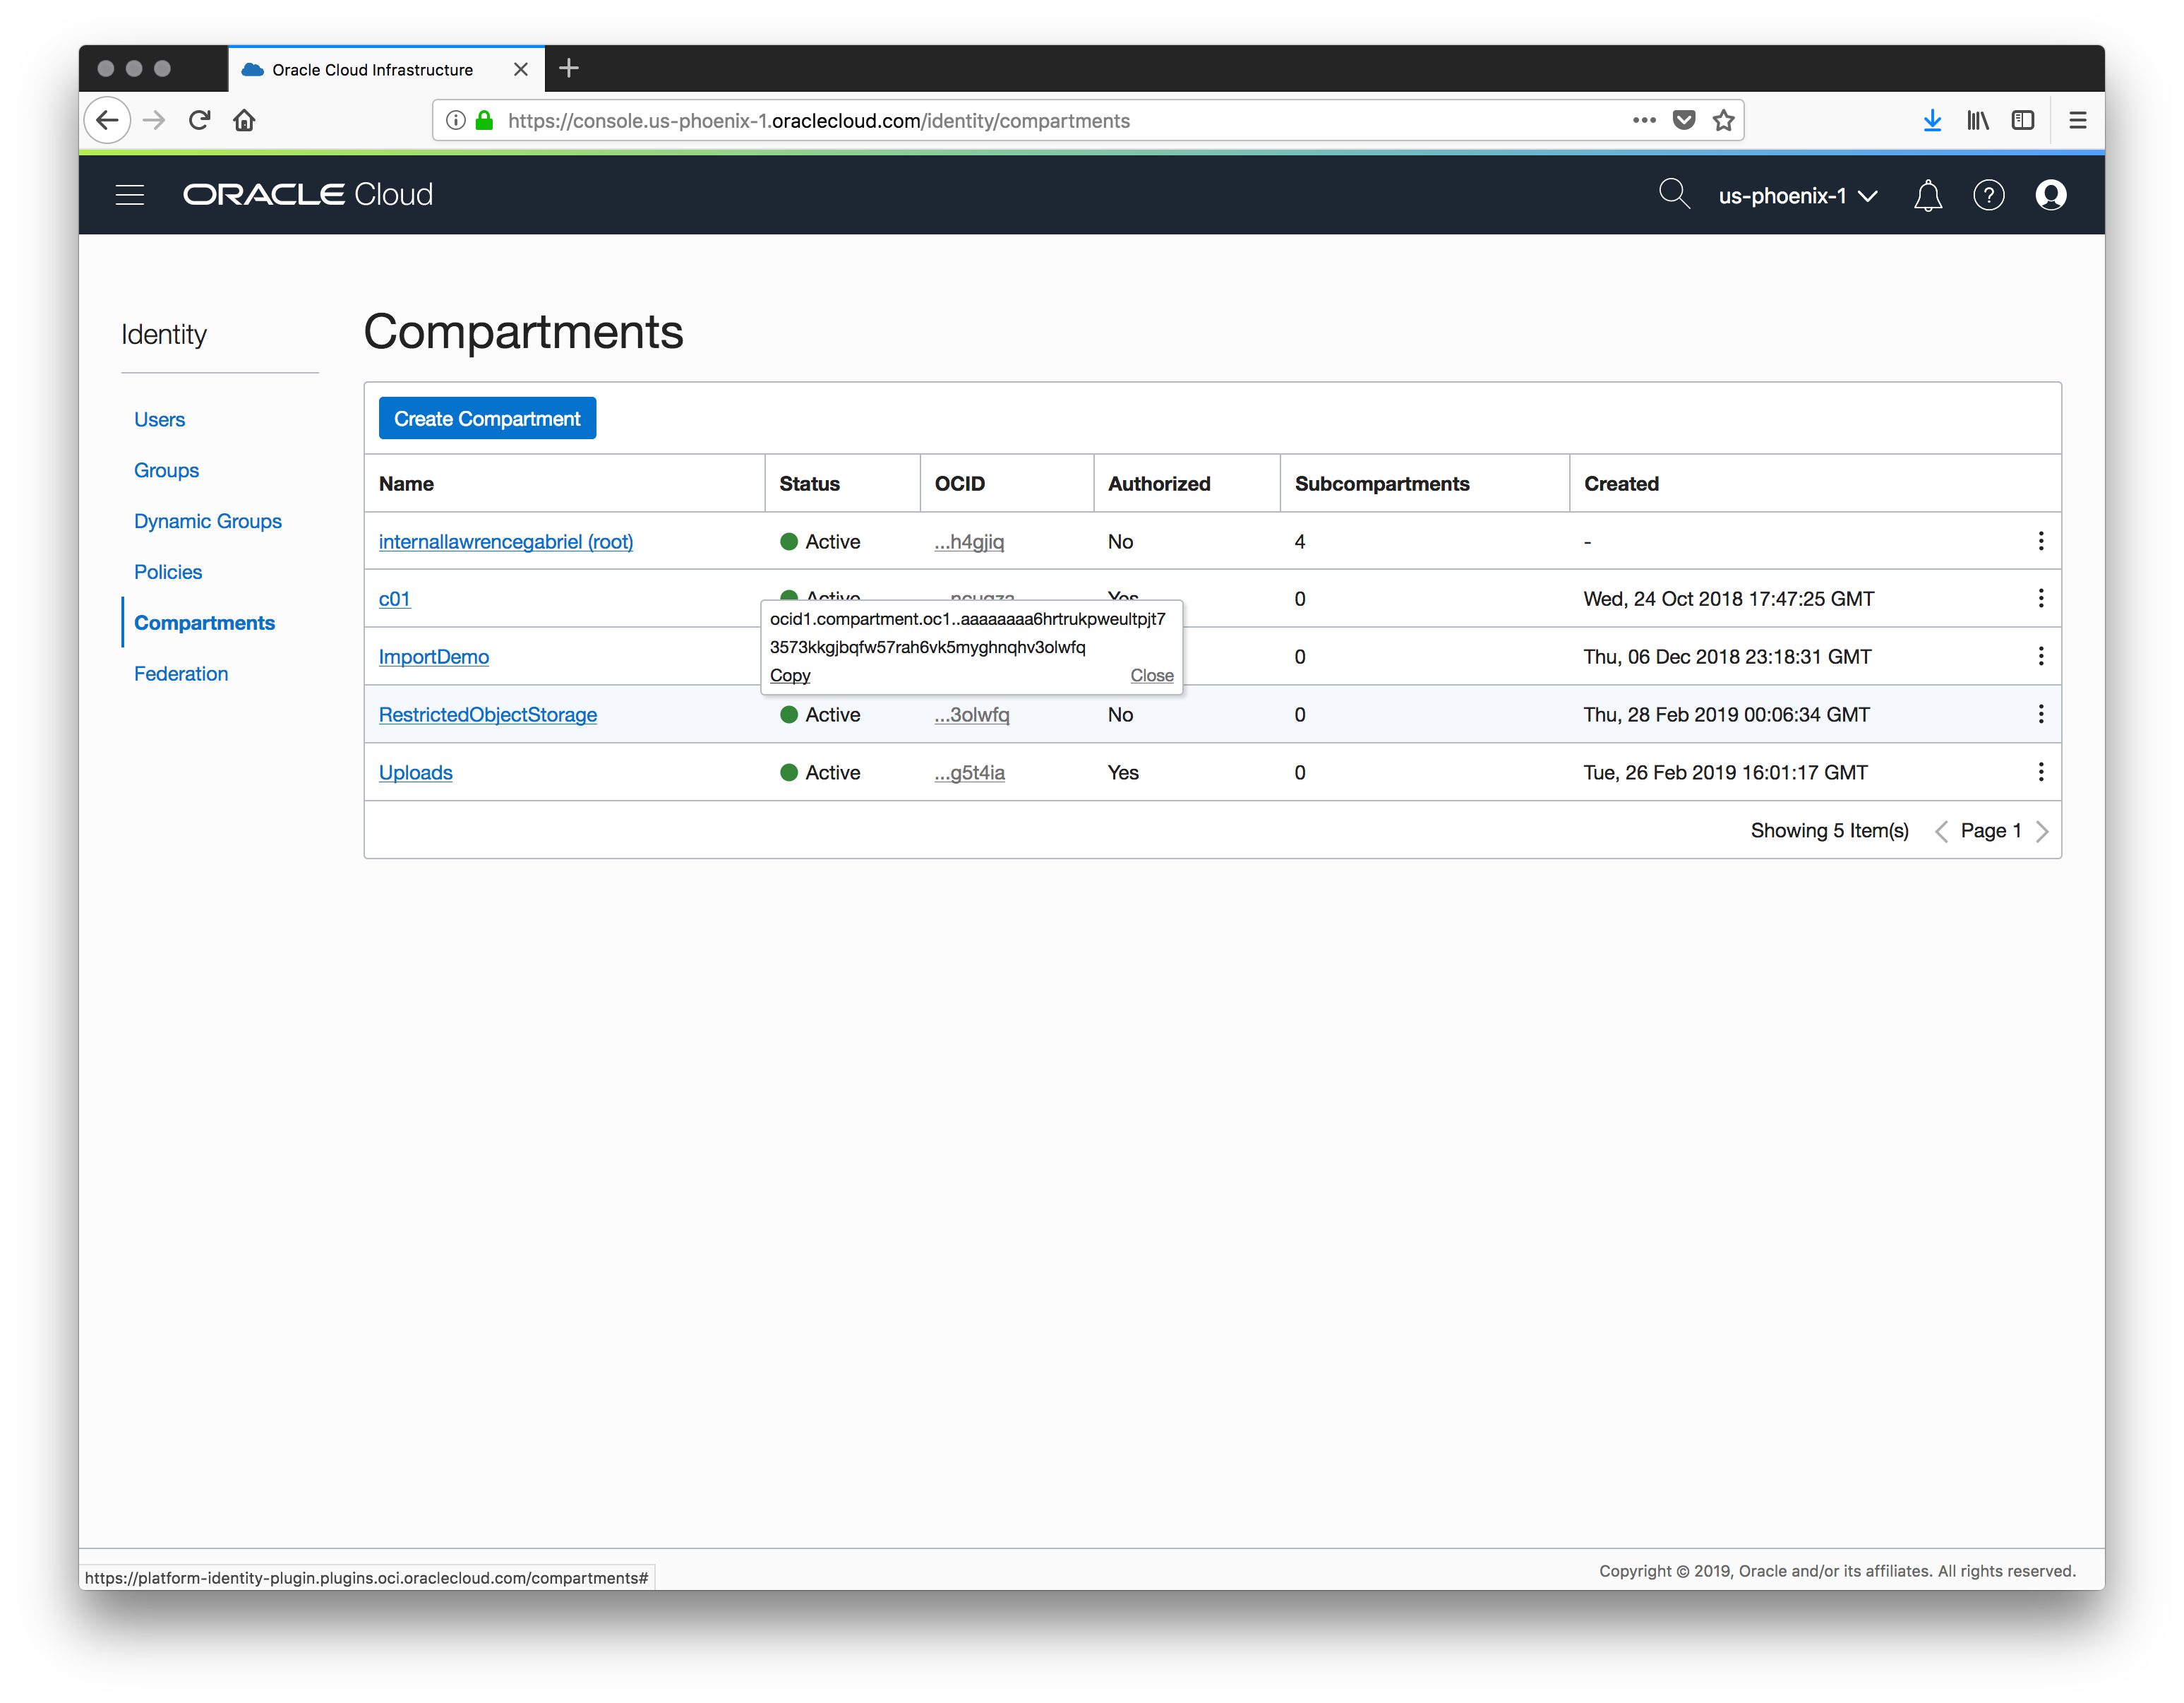Open the Oracle Cloud hamburger navigation menu
This screenshot has height=1703, width=2184.
pos(130,195)
